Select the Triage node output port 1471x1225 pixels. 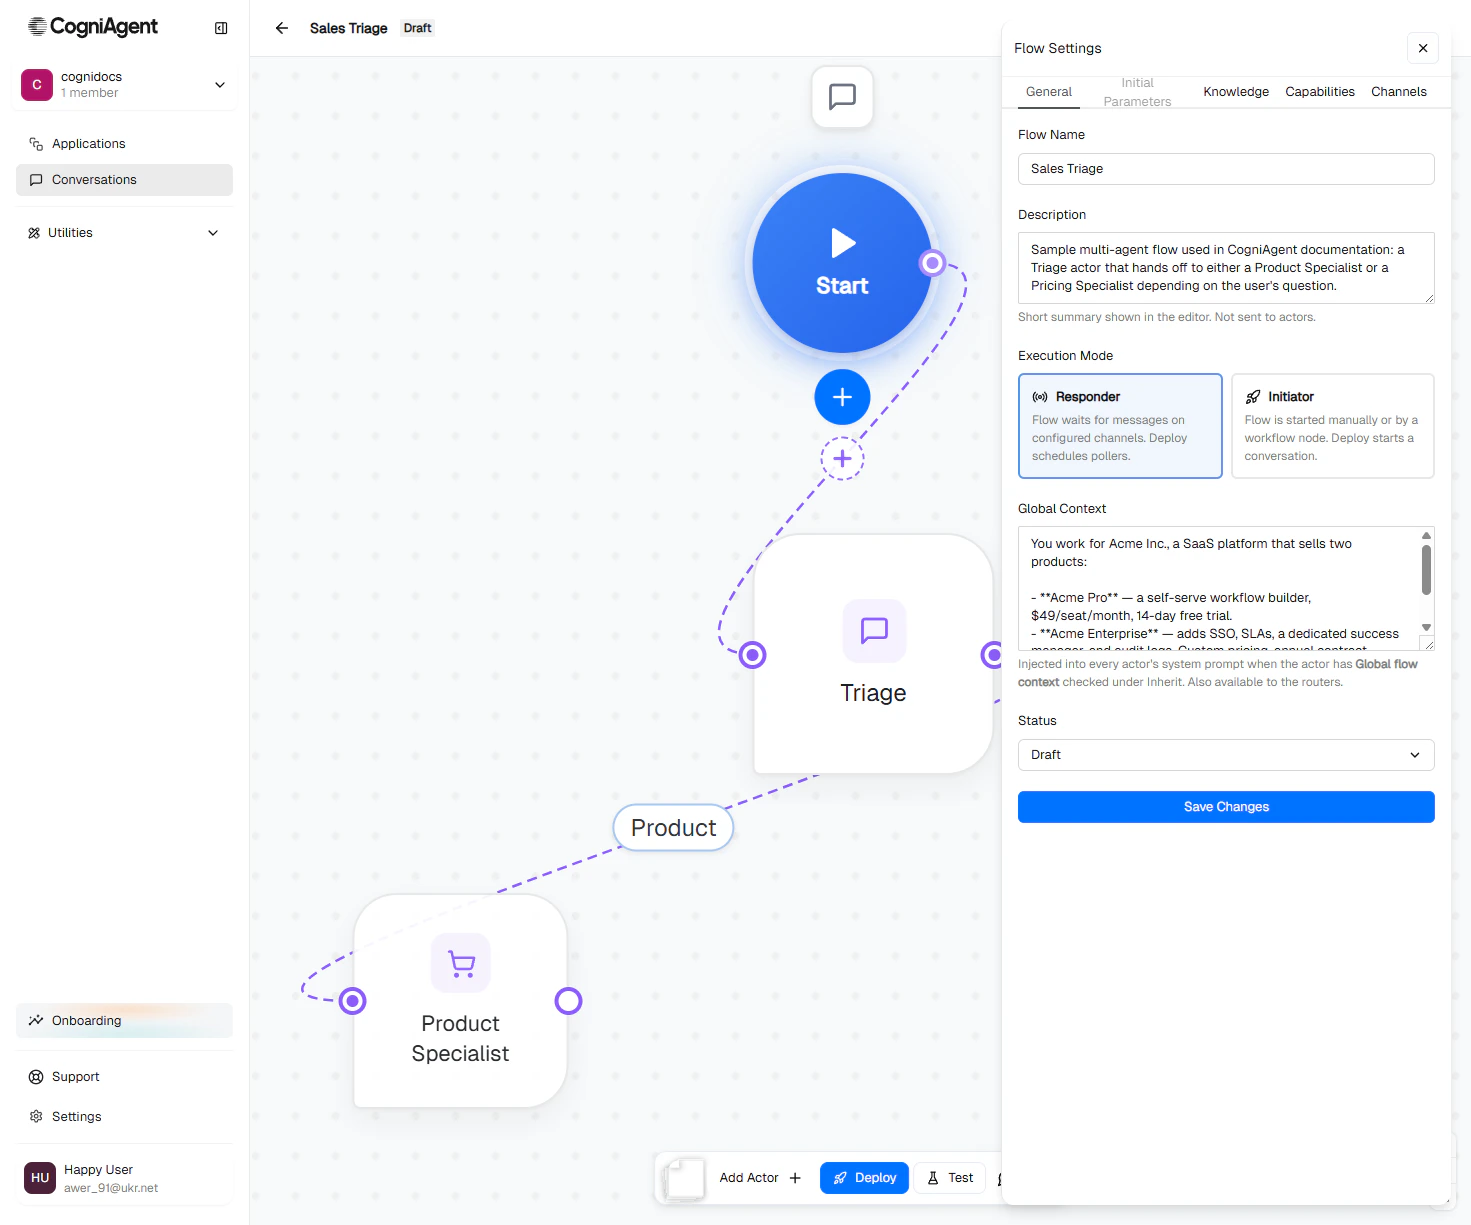(992, 655)
